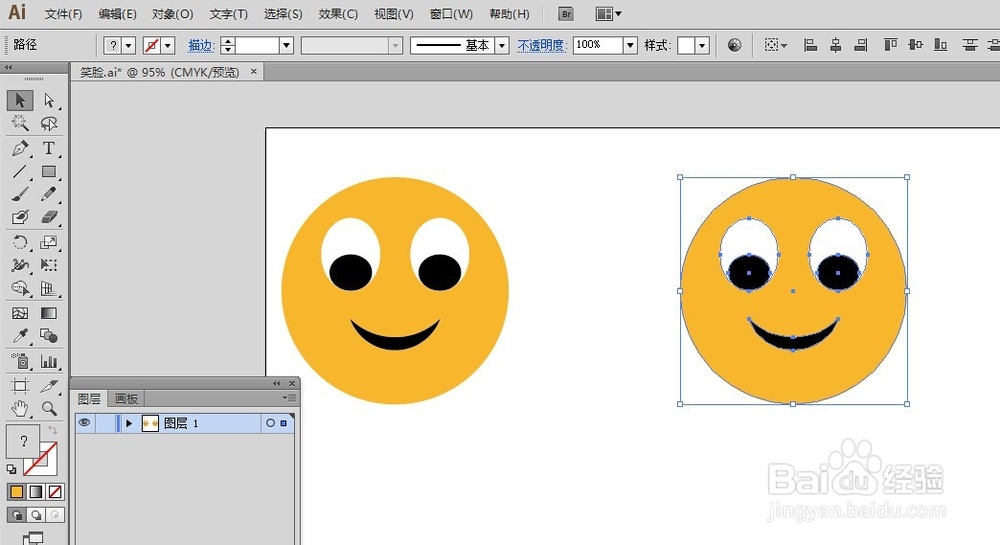Select the Rectangle shape tool
Screen dimensions: 1000x545
[48, 172]
